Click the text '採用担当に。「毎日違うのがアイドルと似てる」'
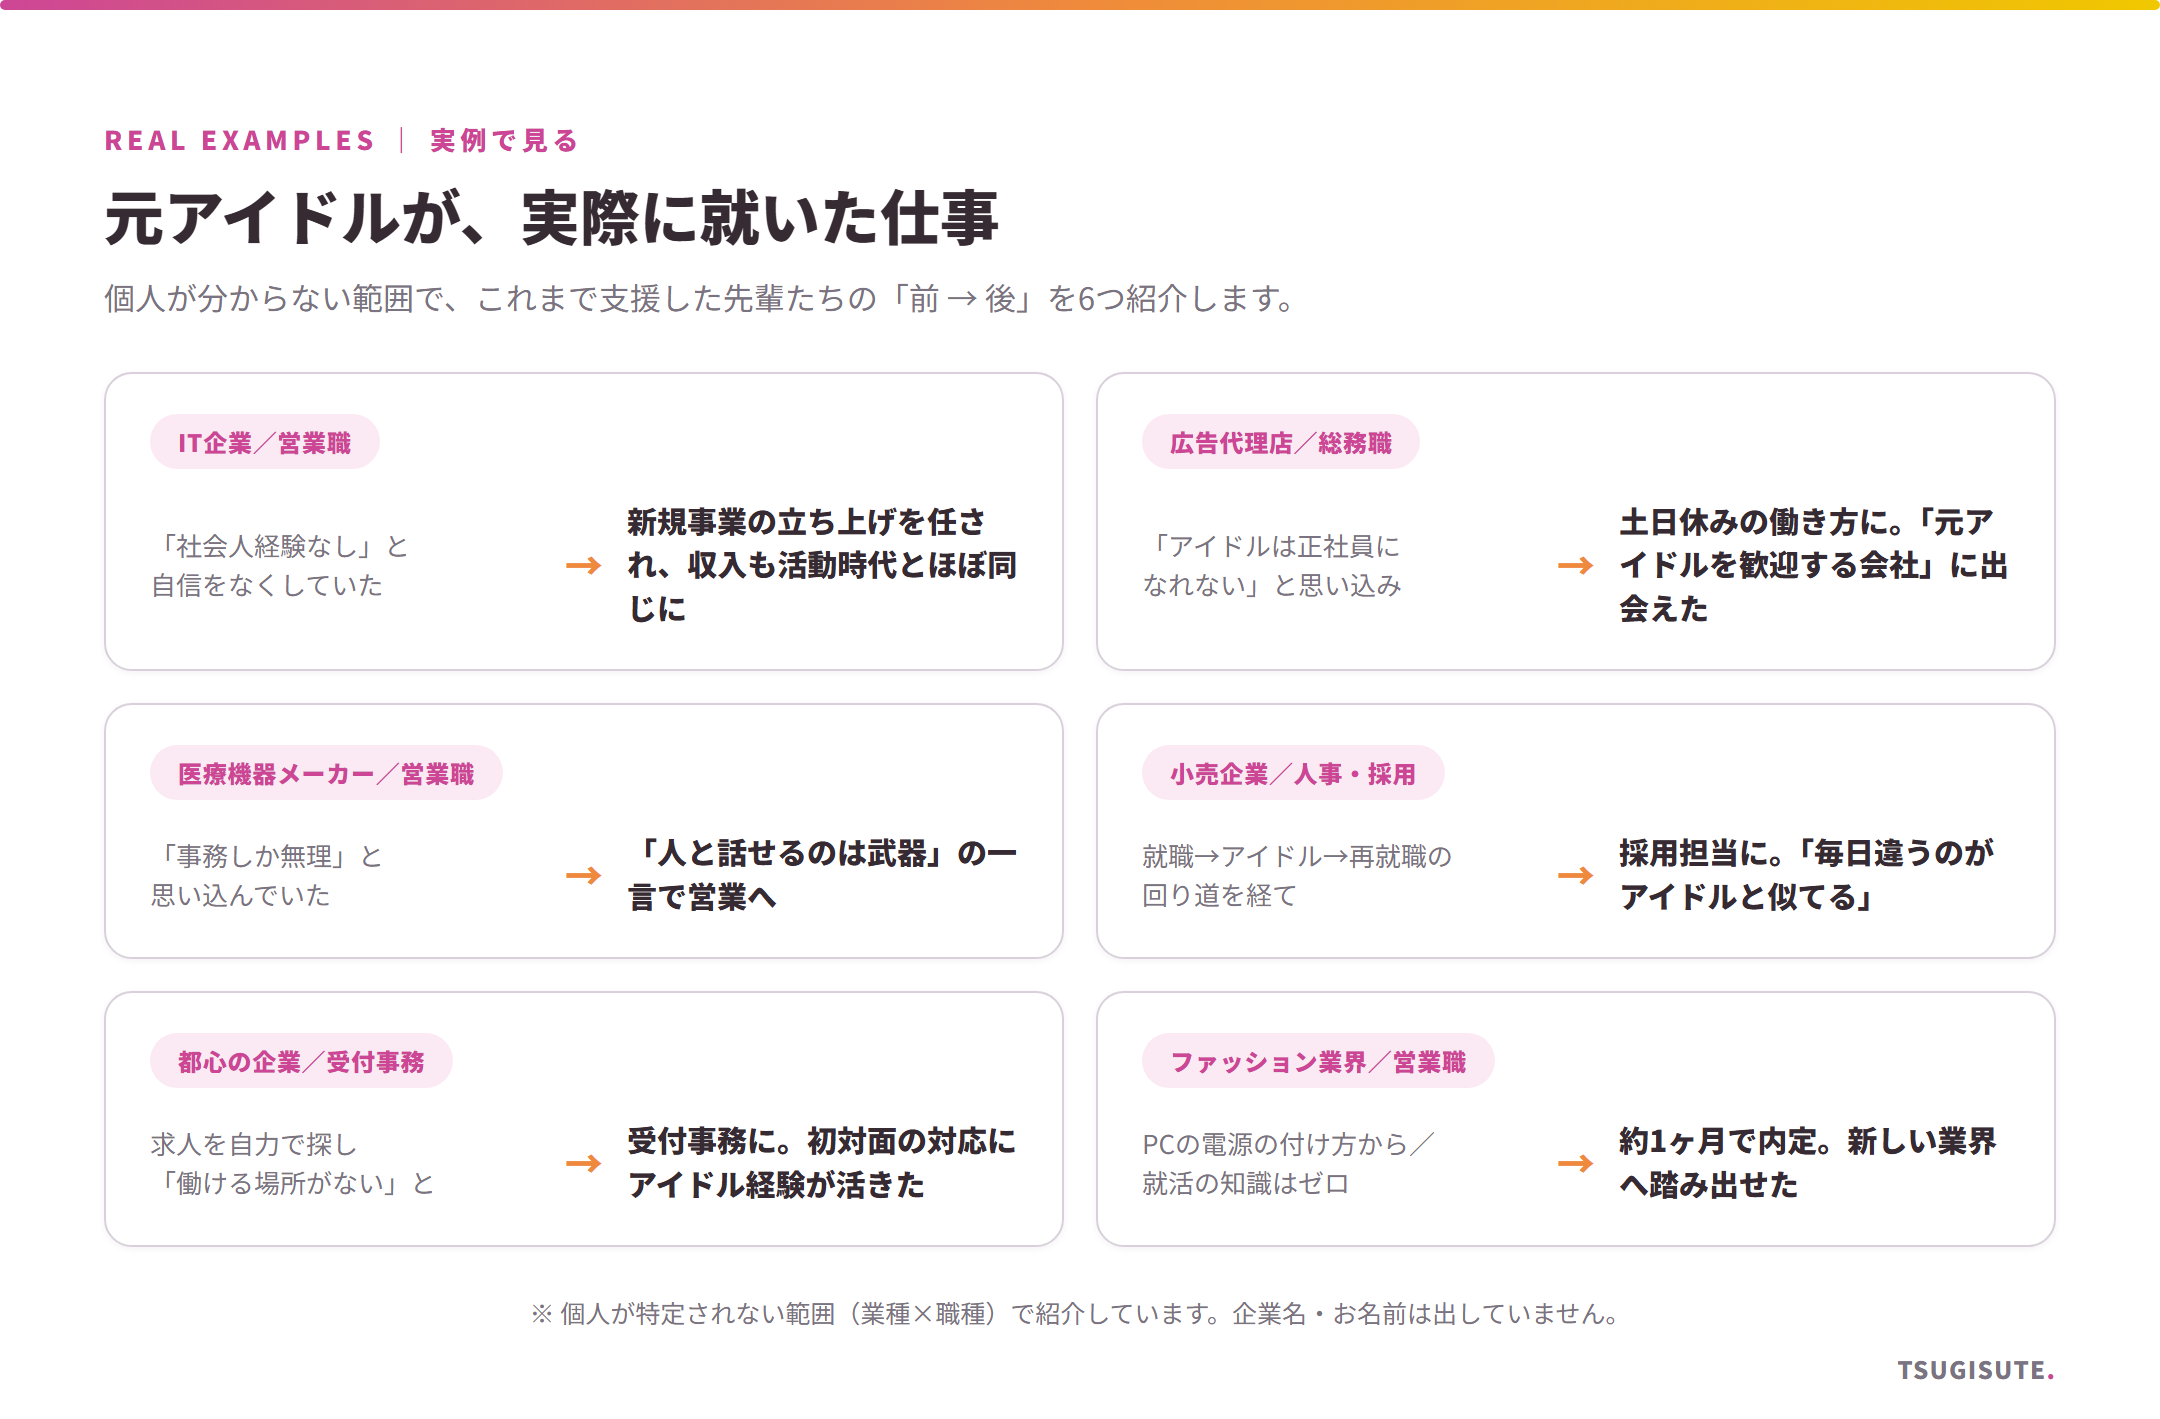 click(x=1807, y=875)
